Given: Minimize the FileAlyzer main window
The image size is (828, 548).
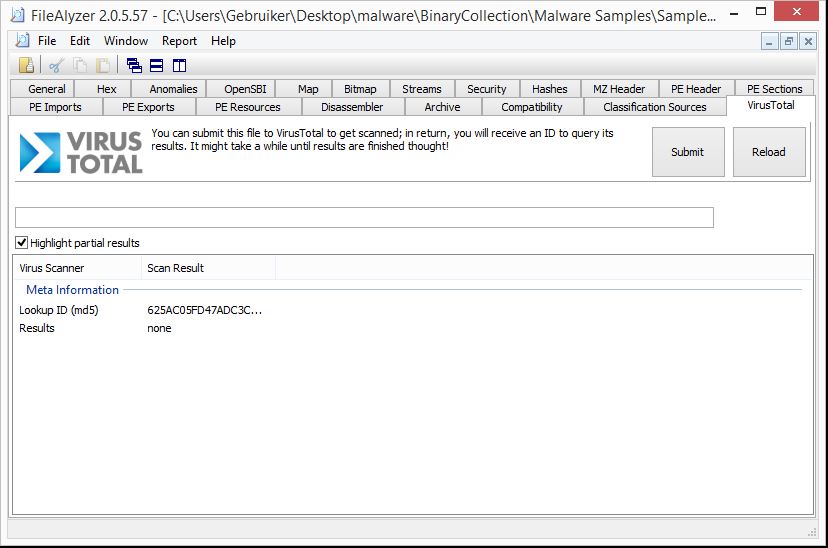Looking at the screenshot, I should pos(734,12).
